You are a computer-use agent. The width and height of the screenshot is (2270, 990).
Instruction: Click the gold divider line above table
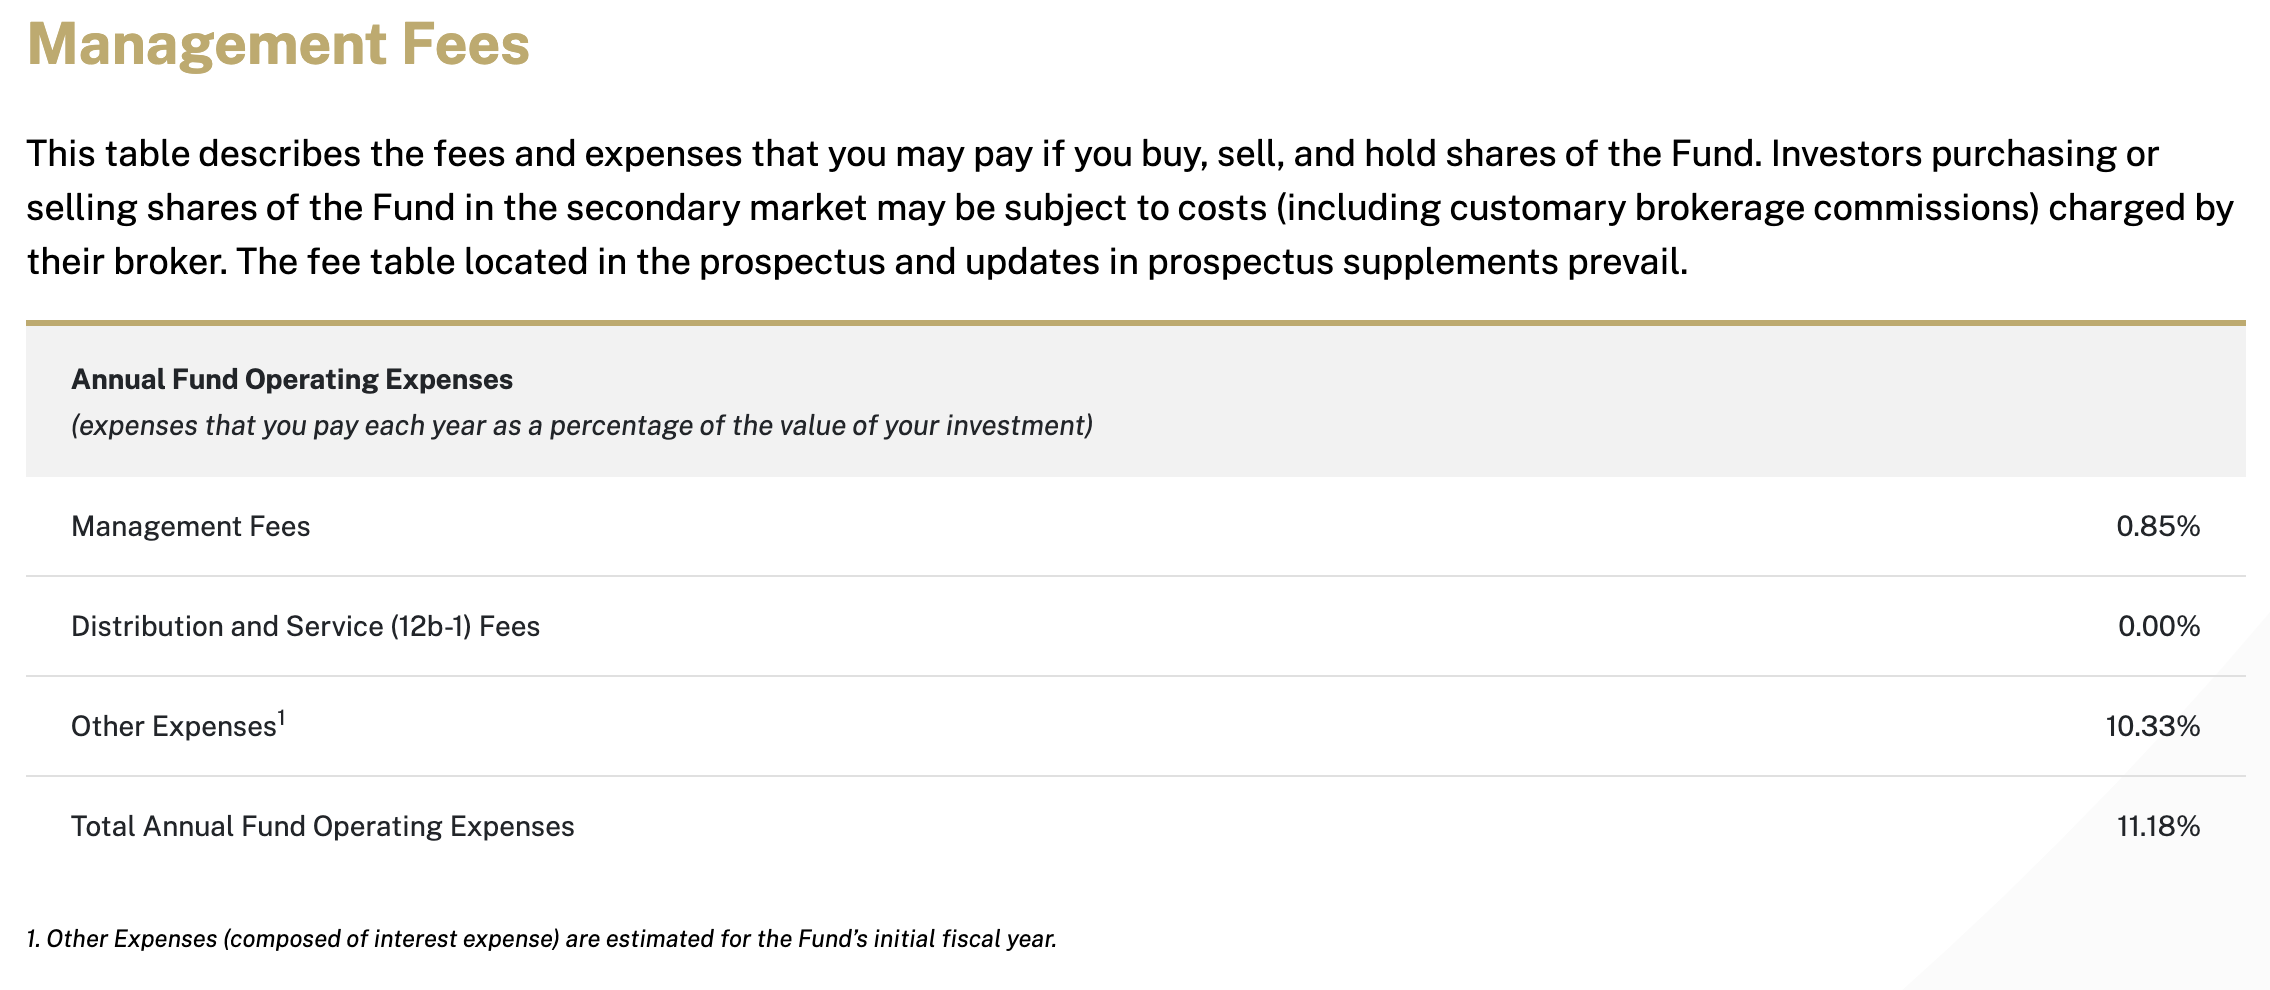point(1135,323)
